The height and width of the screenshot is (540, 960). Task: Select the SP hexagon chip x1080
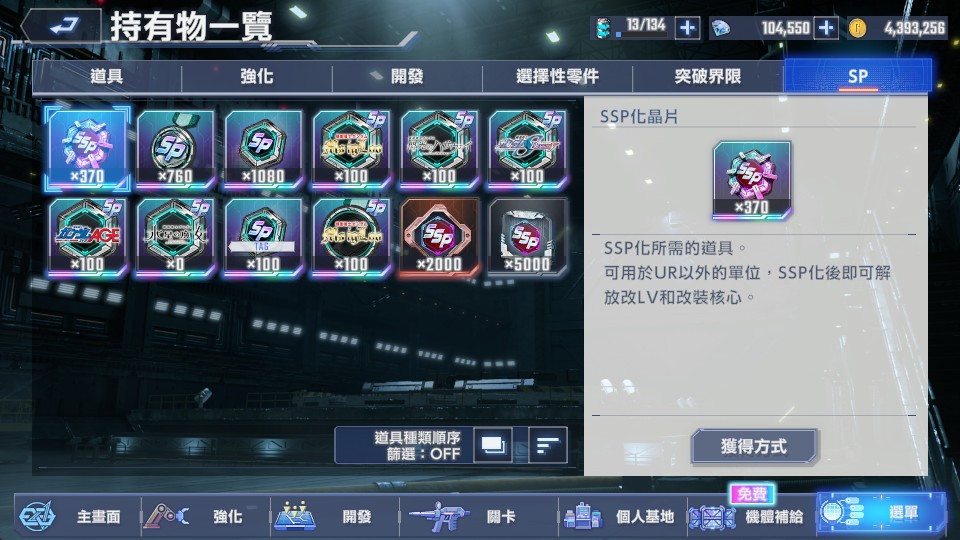[263, 149]
